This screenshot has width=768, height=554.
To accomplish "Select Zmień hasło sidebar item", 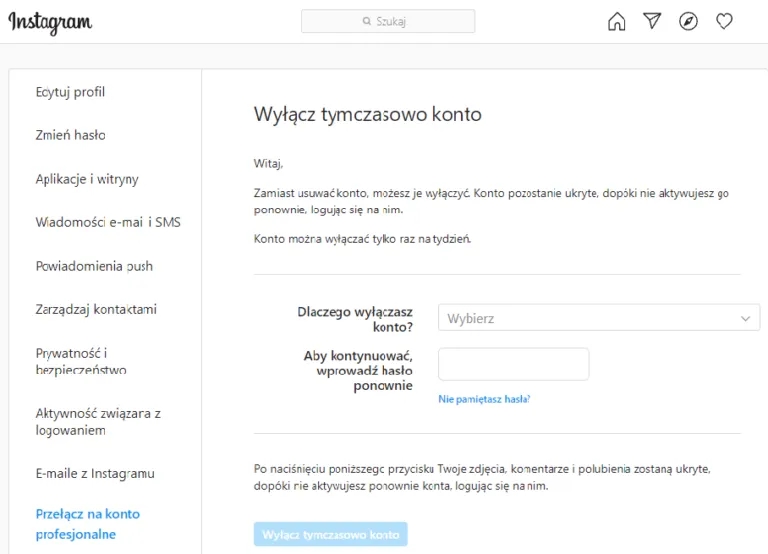I will click(x=70, y=135).
